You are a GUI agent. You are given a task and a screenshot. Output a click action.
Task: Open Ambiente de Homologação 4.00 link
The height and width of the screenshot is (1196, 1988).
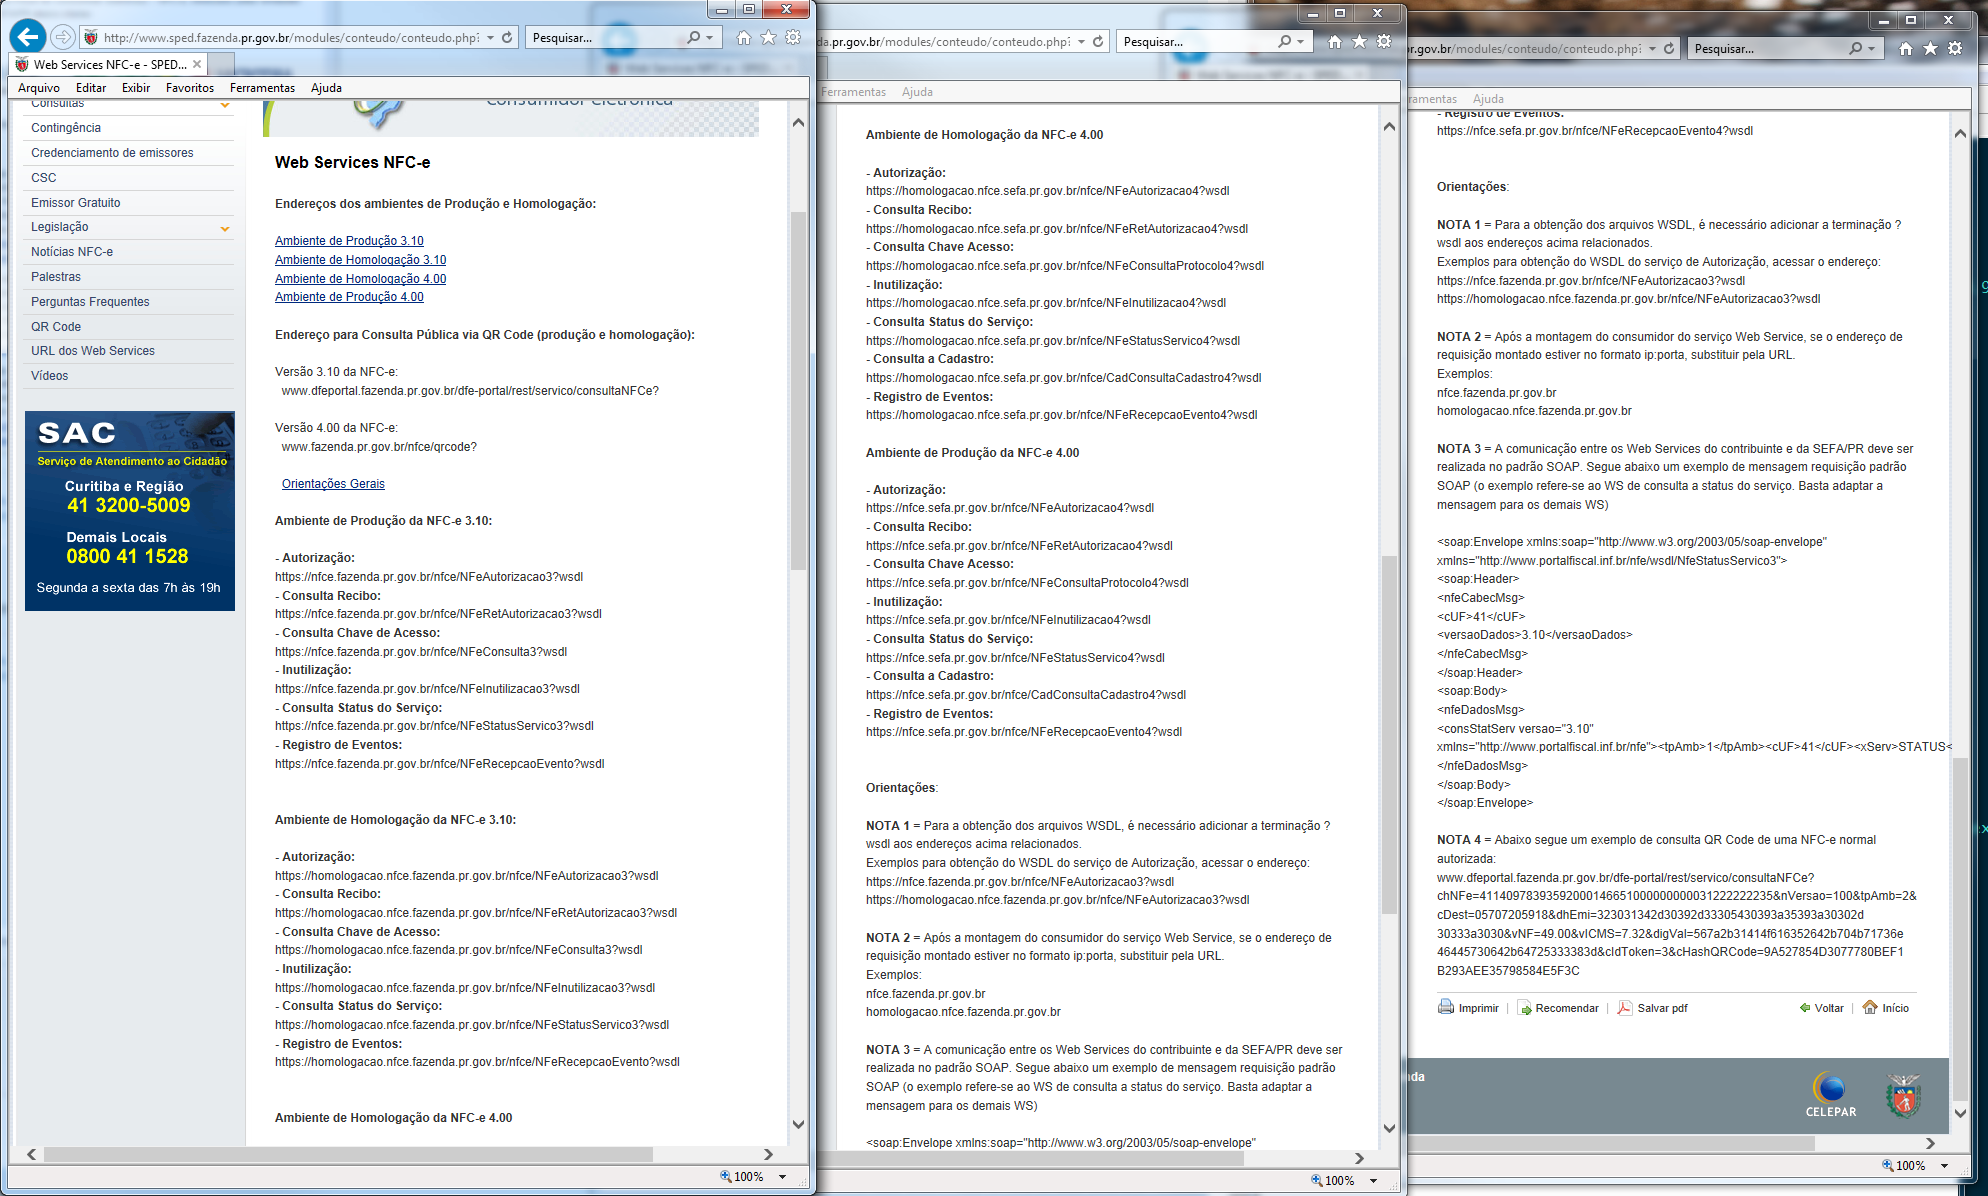tap(360, 279)
